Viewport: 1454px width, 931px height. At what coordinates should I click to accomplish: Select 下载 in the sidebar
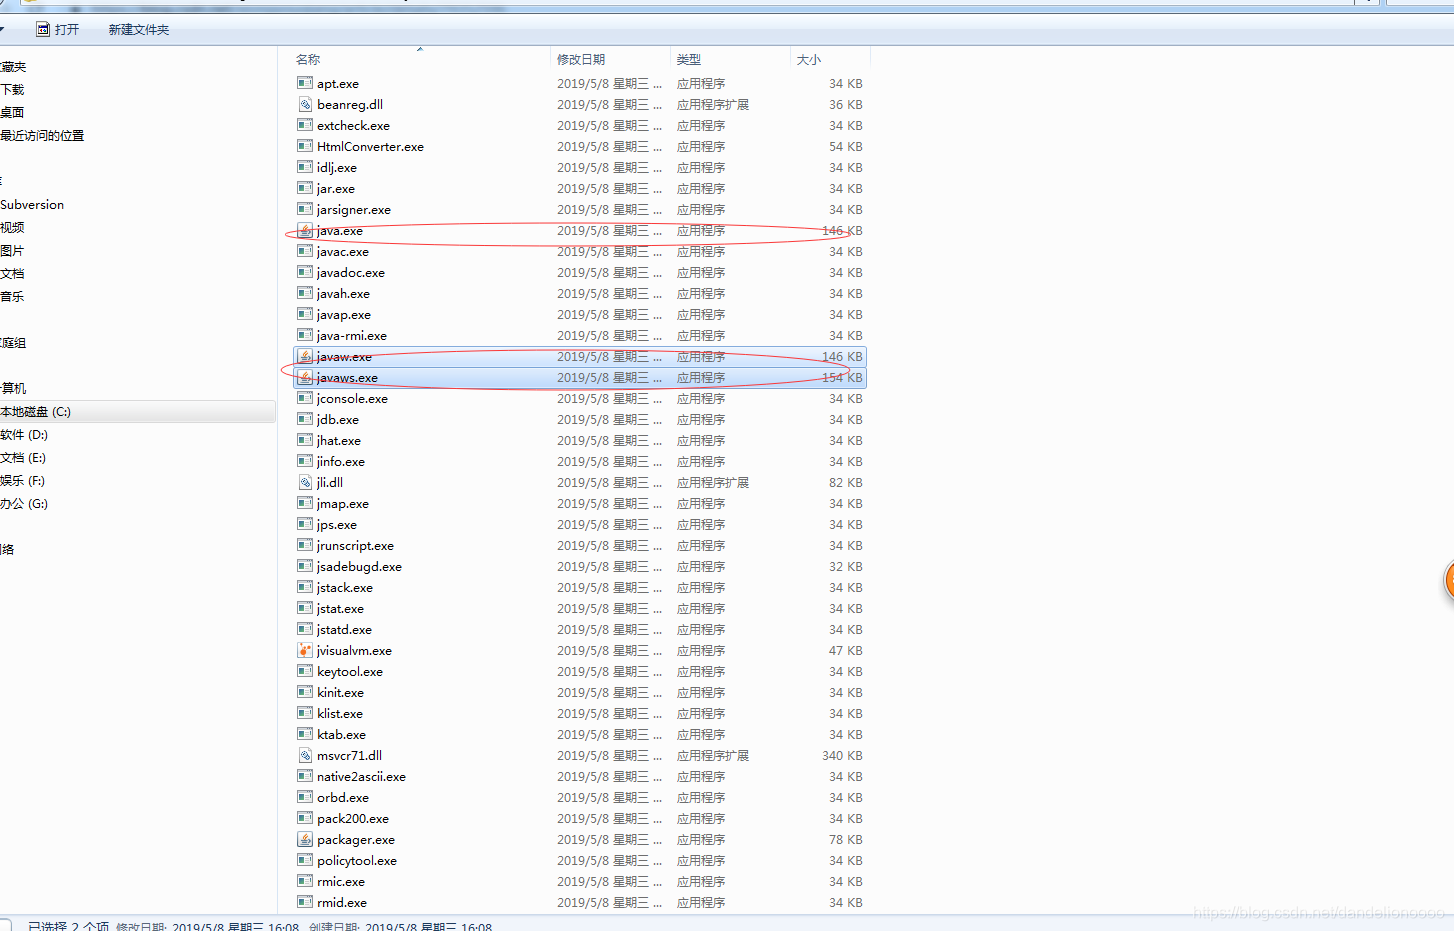point(12,90)
